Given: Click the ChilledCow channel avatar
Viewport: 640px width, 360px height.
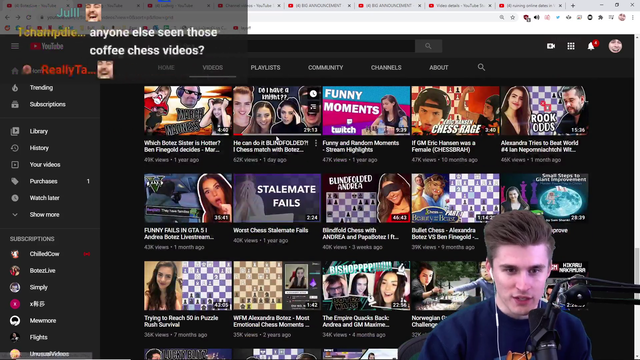Looking at the screenshot, I should pos(15,254).
